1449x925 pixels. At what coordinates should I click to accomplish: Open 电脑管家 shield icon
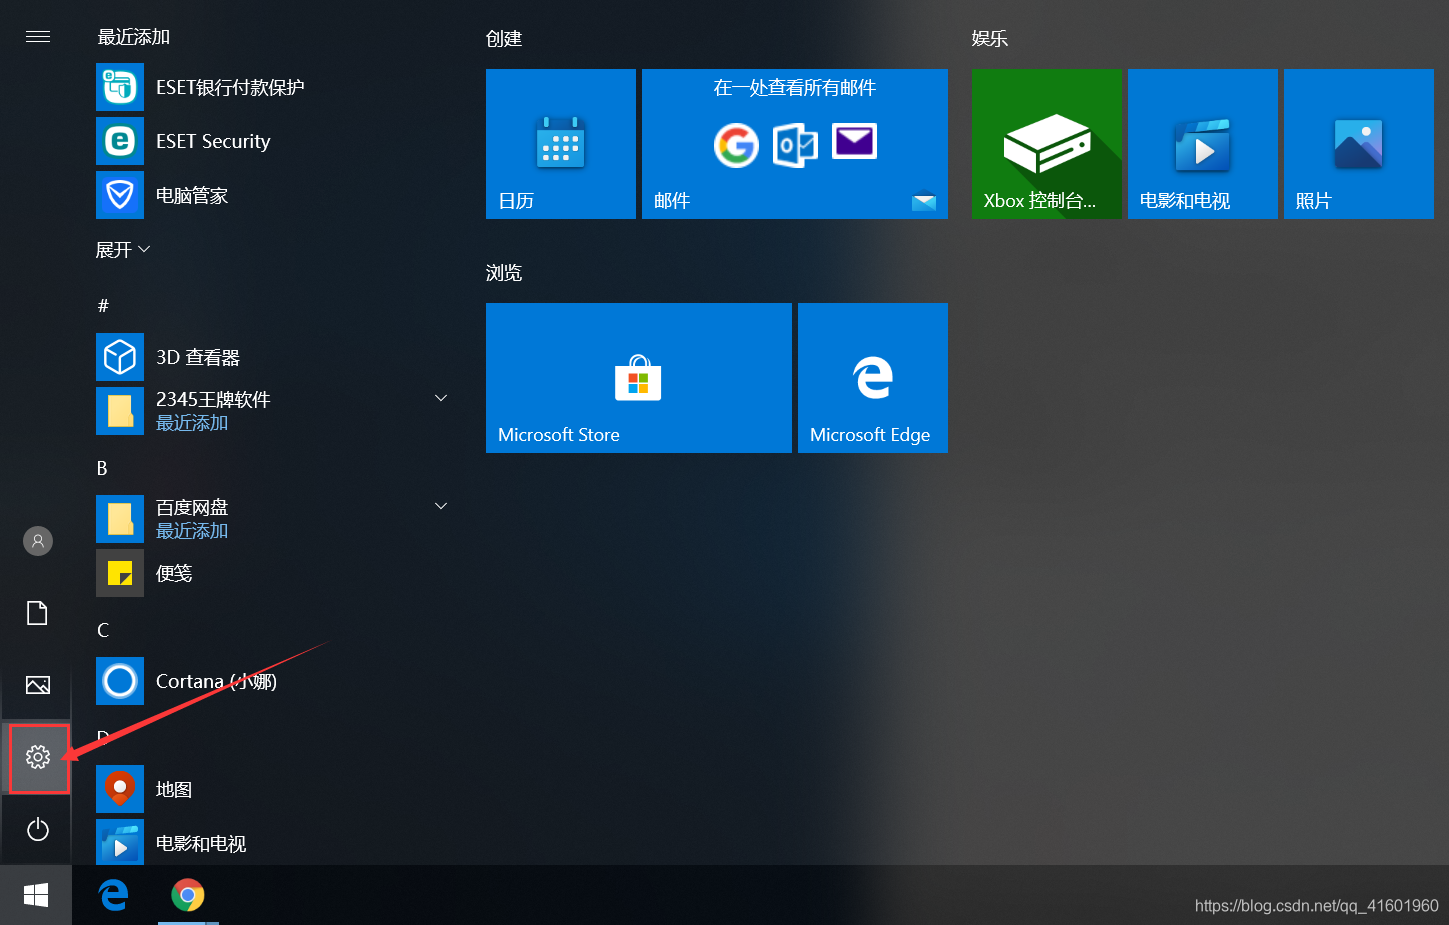[120, 195]
